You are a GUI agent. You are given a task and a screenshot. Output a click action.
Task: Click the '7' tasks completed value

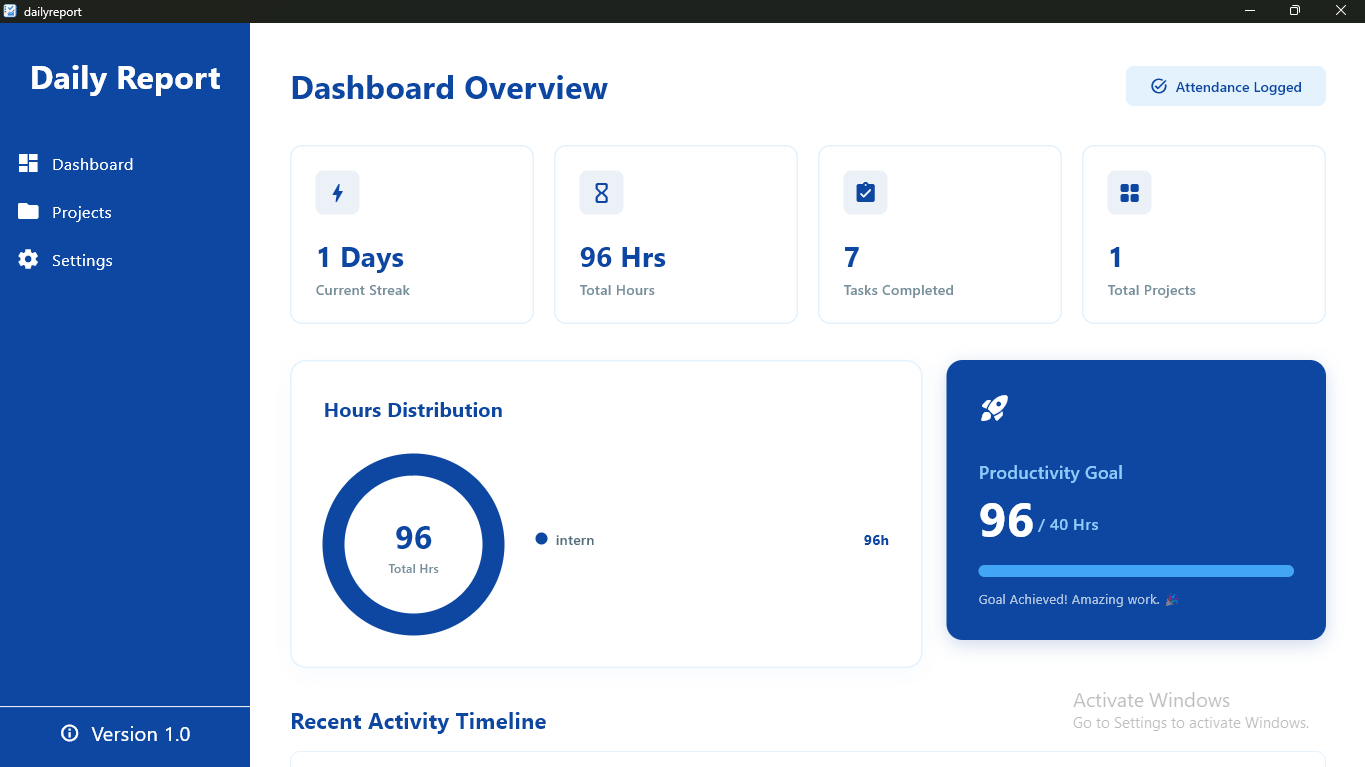852,257
